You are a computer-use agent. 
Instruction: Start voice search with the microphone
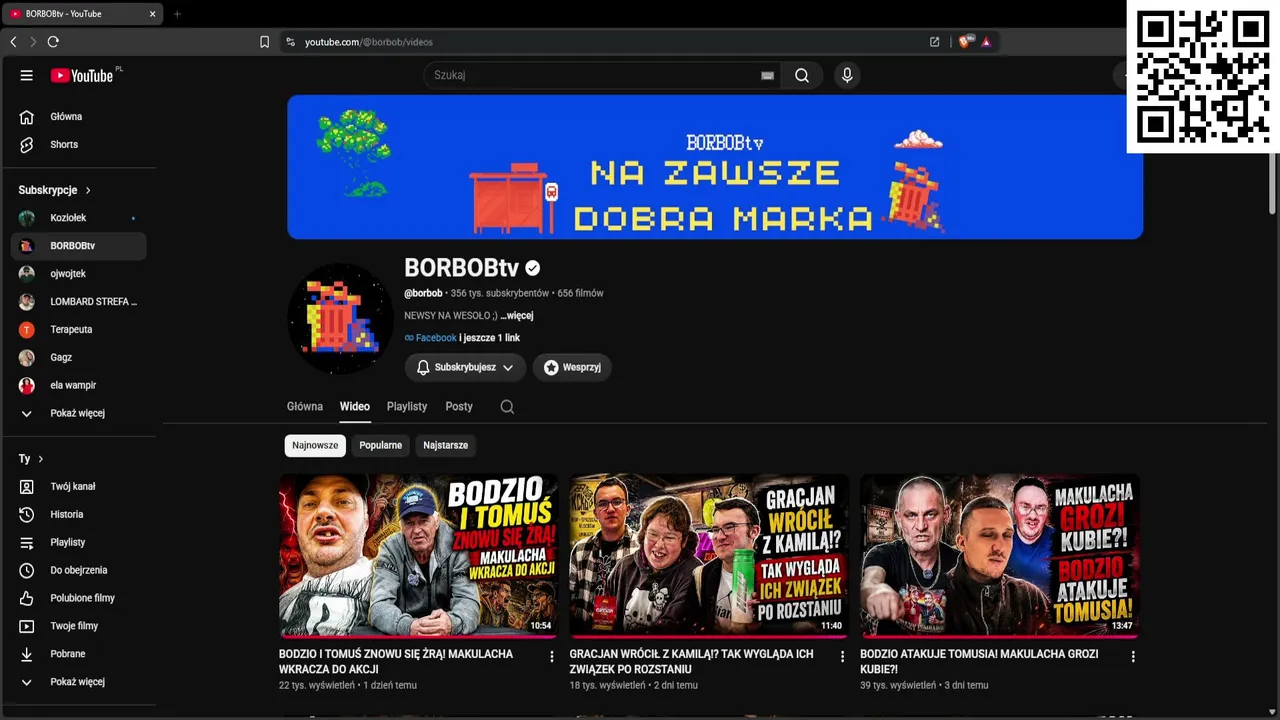point(847,75)
